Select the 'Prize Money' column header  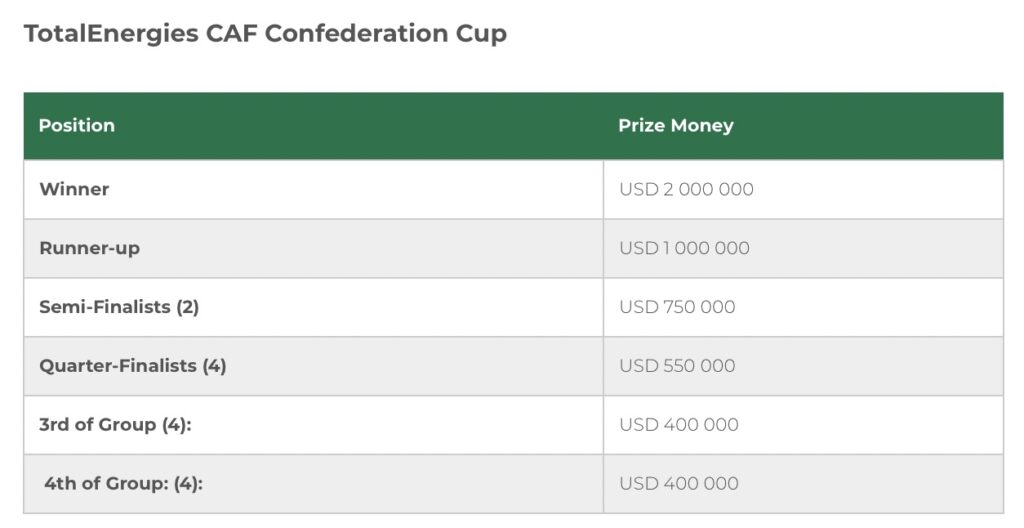pyautogui.click(x=675, y=126)
